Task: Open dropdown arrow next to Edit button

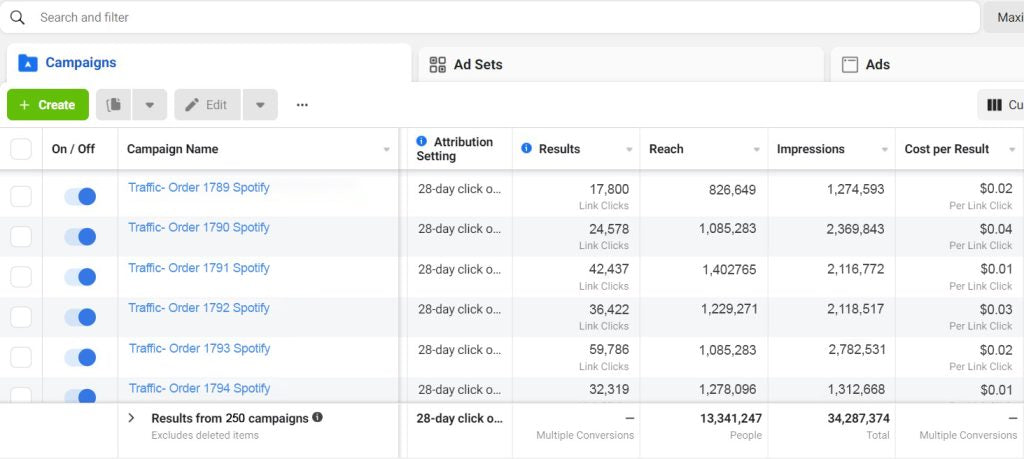Action: point(260,105)
